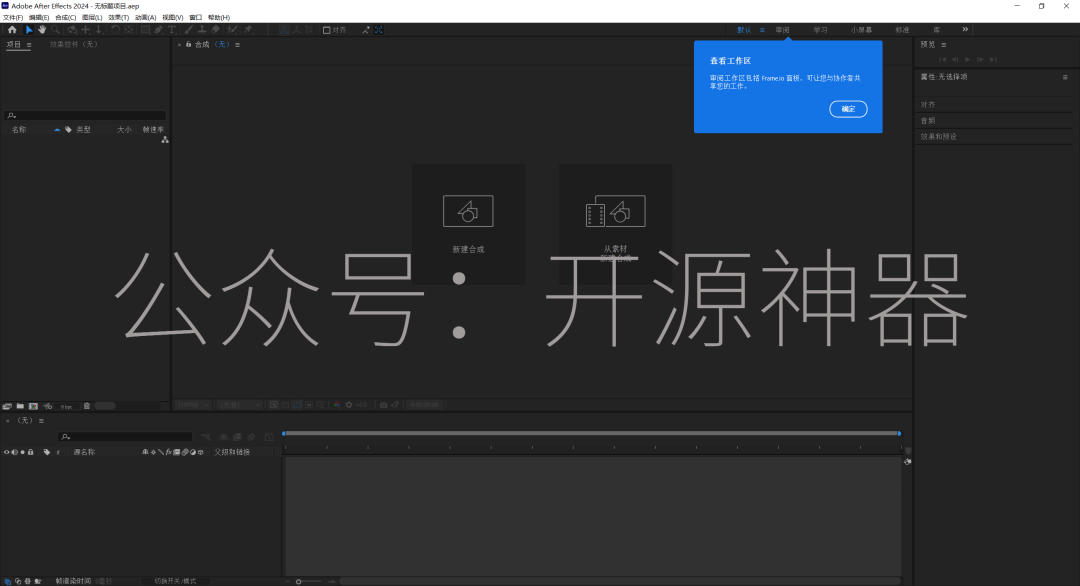Open the 效果(T) menu
1080x586 pixels.
tap(118, 17)
